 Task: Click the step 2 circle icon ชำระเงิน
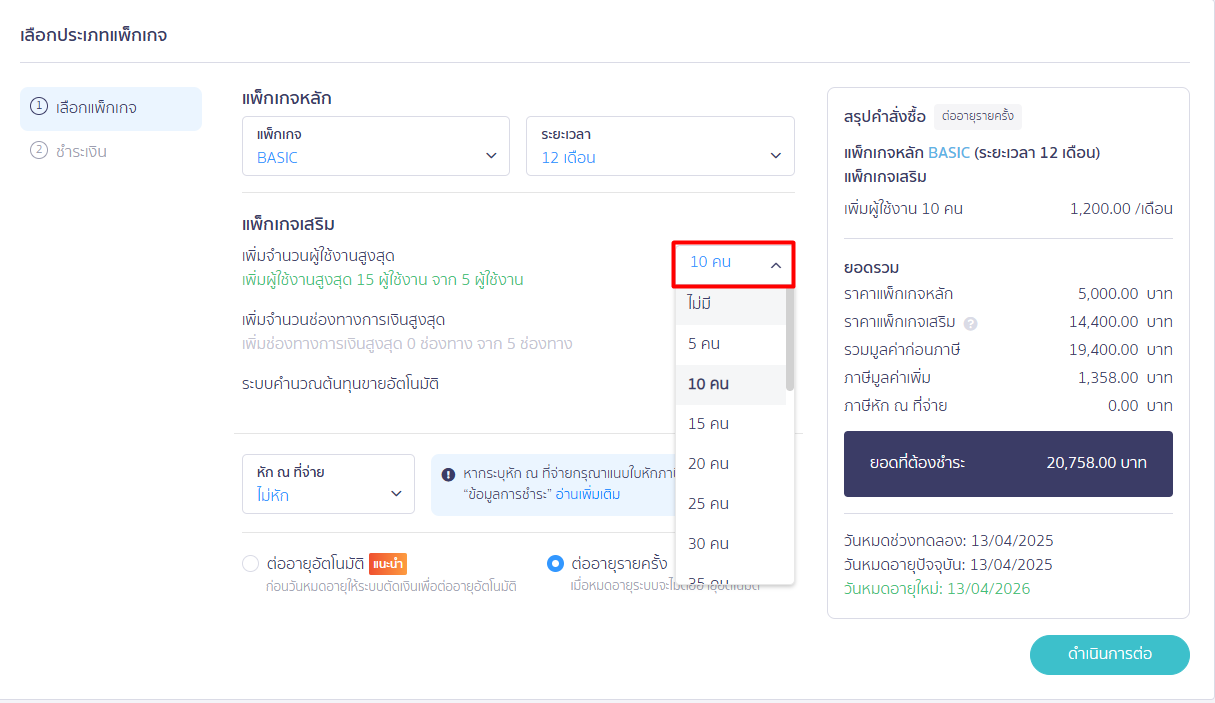click(39, 151)
